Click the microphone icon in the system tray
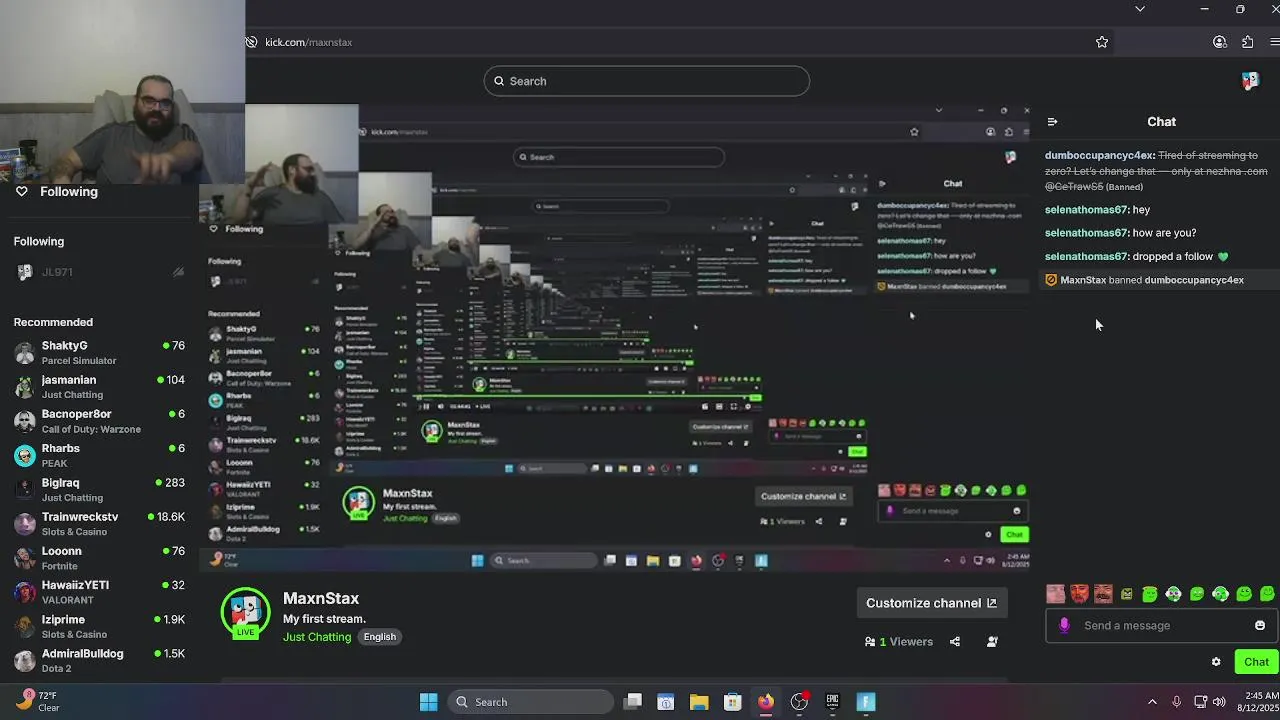Viewport: 1280px width, 720px height. click(x=1176, y=702)
